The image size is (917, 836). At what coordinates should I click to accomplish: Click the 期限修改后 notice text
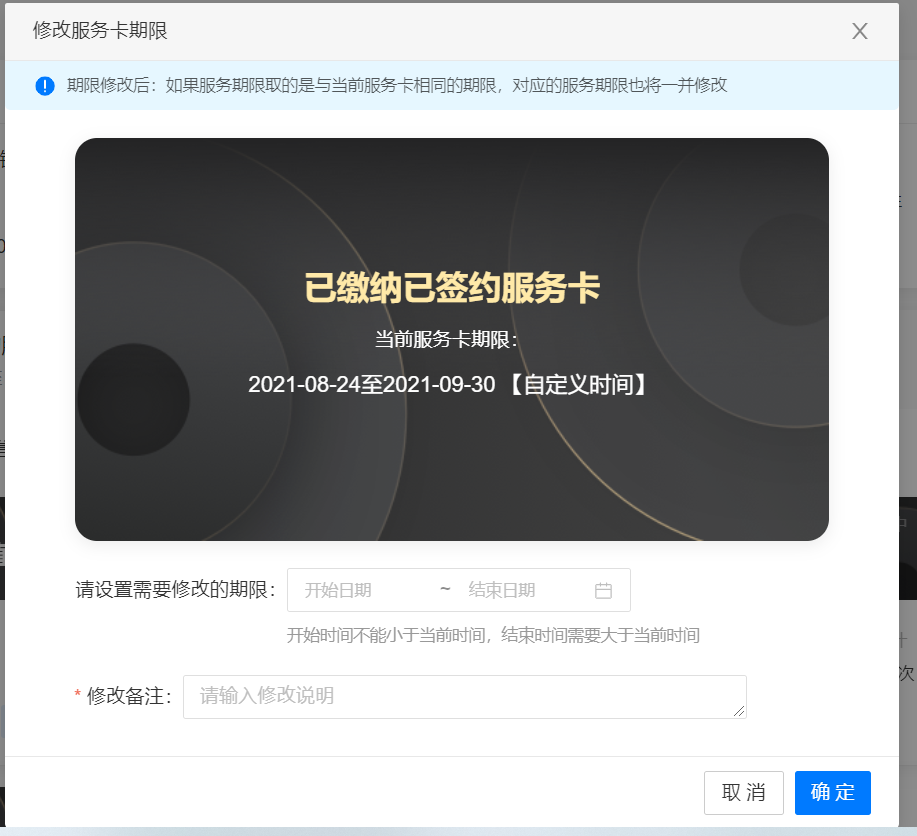[x=397, y=85]
